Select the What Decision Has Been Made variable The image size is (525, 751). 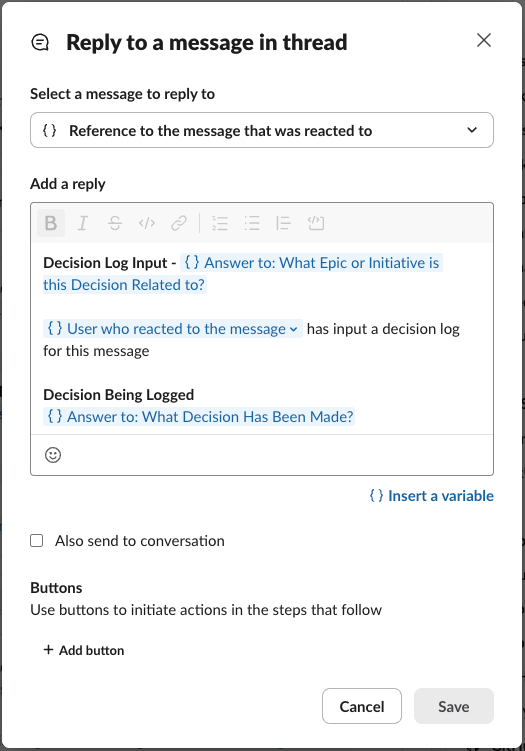pos(199,417)
